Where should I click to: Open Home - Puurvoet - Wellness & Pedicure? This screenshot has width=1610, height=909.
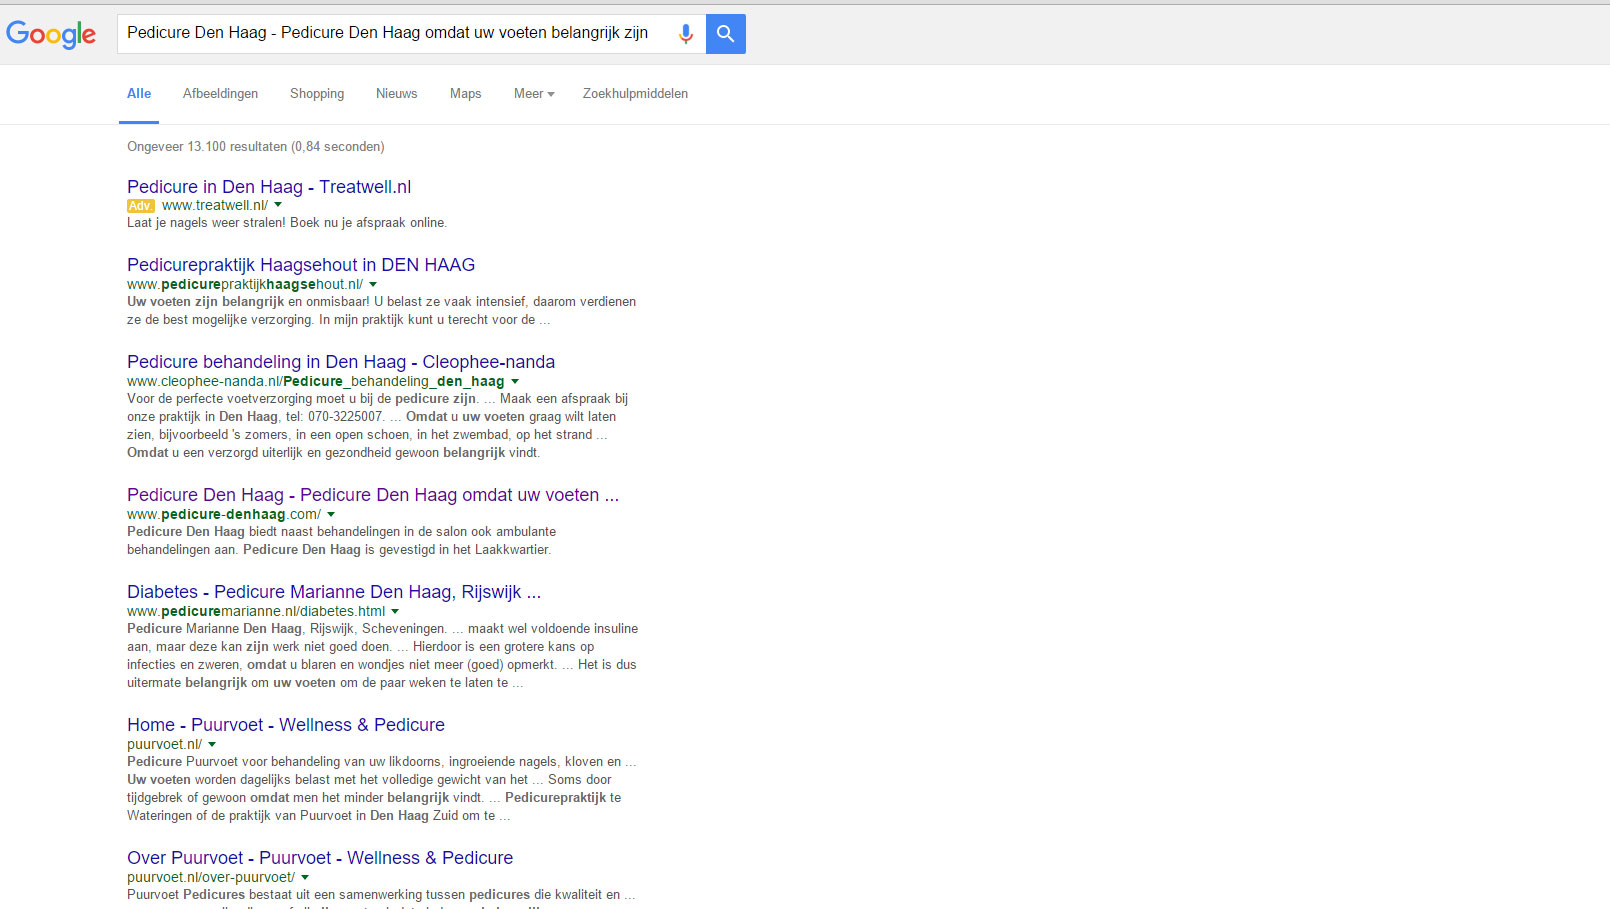286,725
